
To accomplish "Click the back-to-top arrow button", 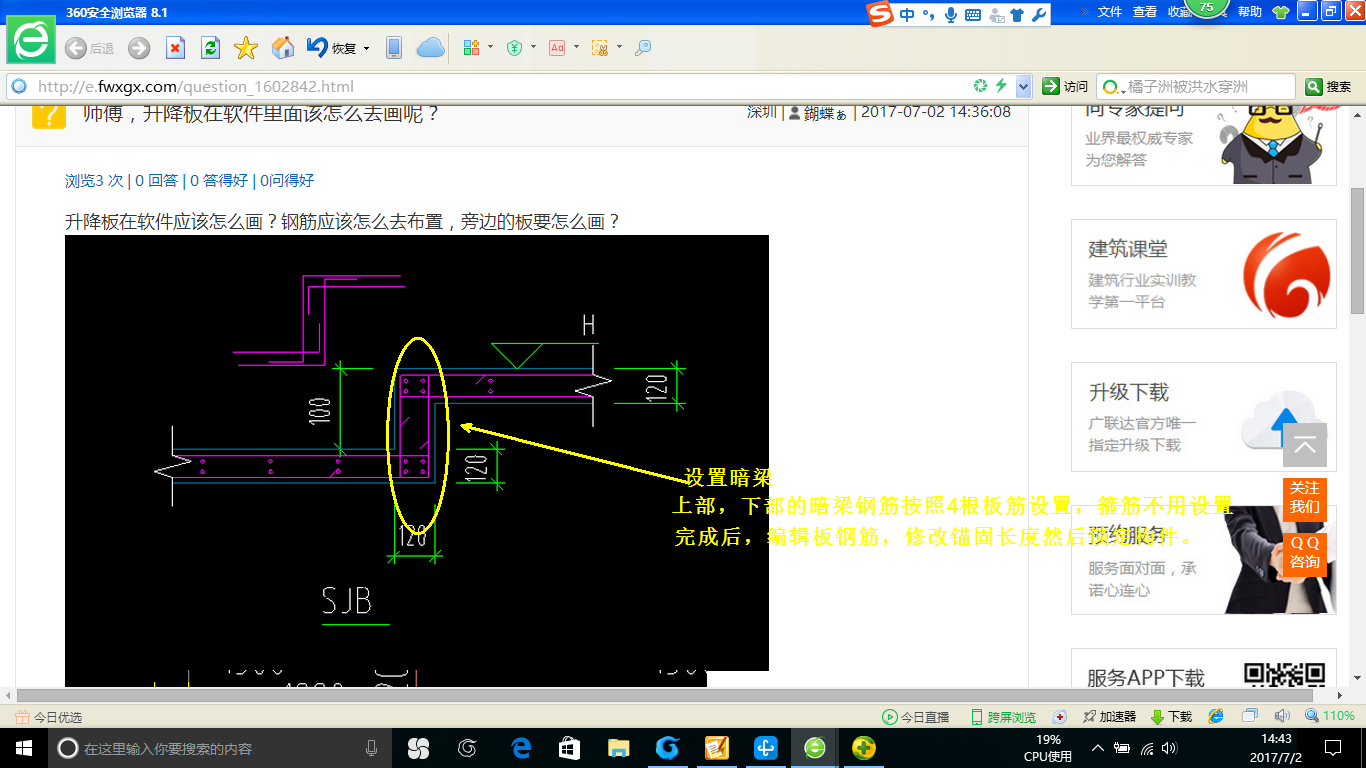I will pyautogui.click(x=1305, y=446).
